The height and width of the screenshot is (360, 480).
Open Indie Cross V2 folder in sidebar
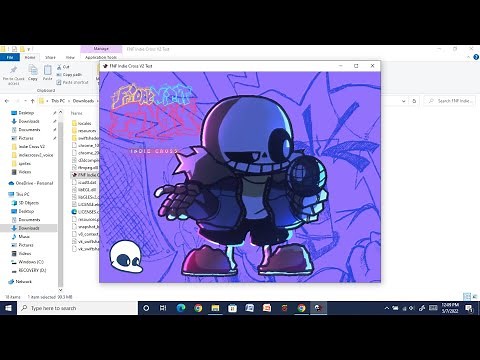[32, 147]
